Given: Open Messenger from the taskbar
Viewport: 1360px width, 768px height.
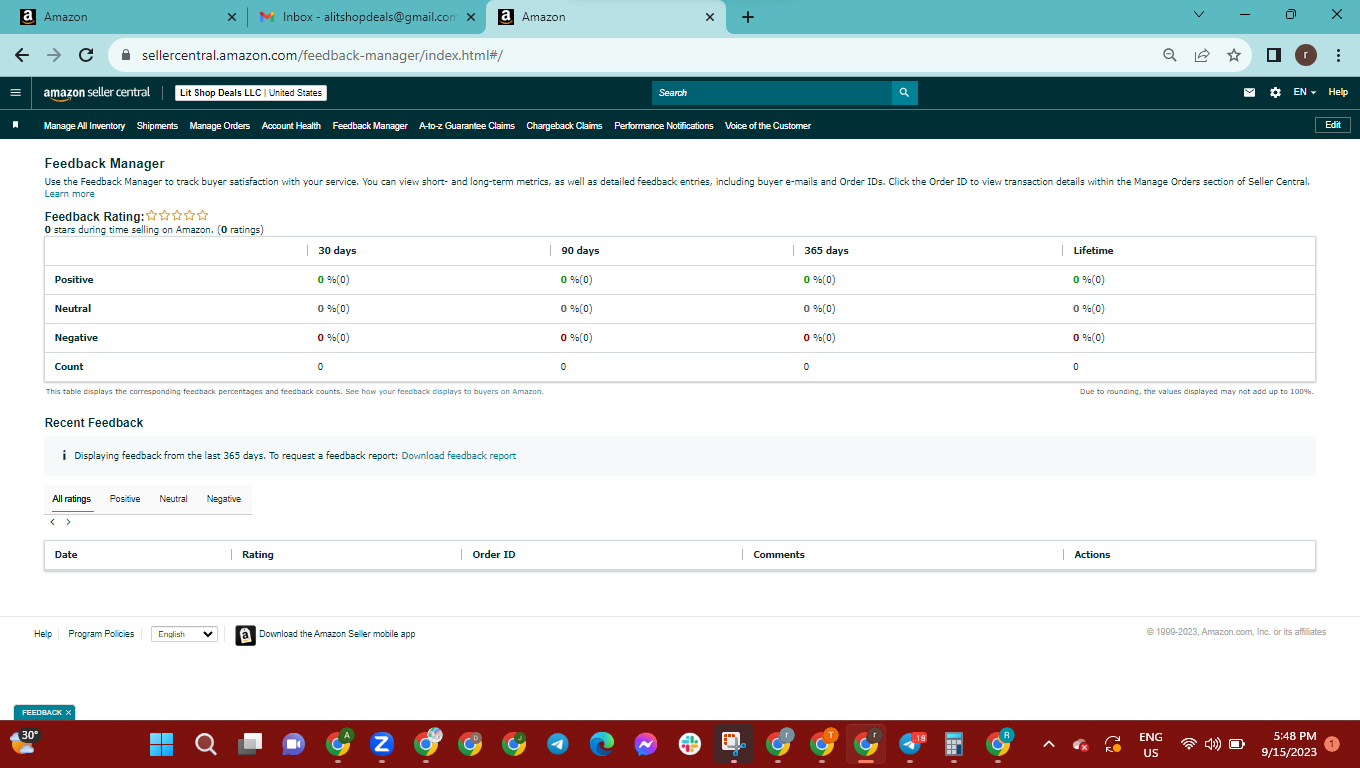Looking at the screenshot, I should 645,744.
